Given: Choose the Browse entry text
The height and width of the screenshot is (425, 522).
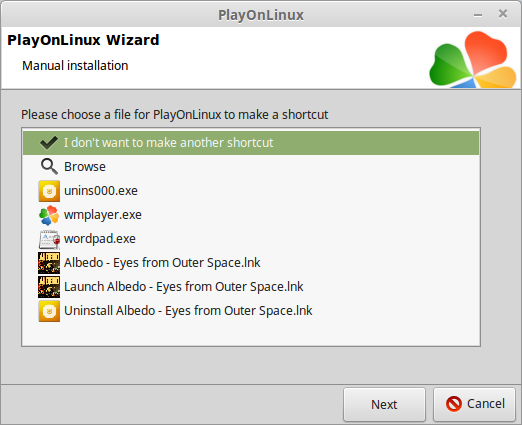Looking at the screenshot, I should pyautogui.click(x=85, y=167).
